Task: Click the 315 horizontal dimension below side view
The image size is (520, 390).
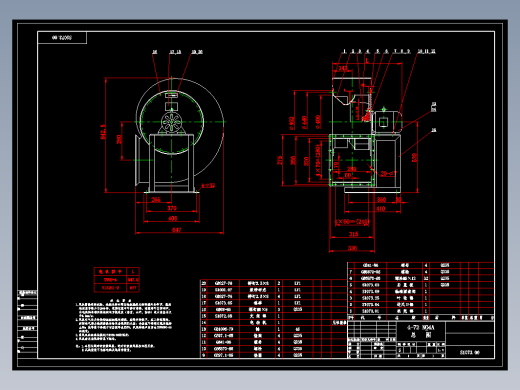Action: click(353, 234)
